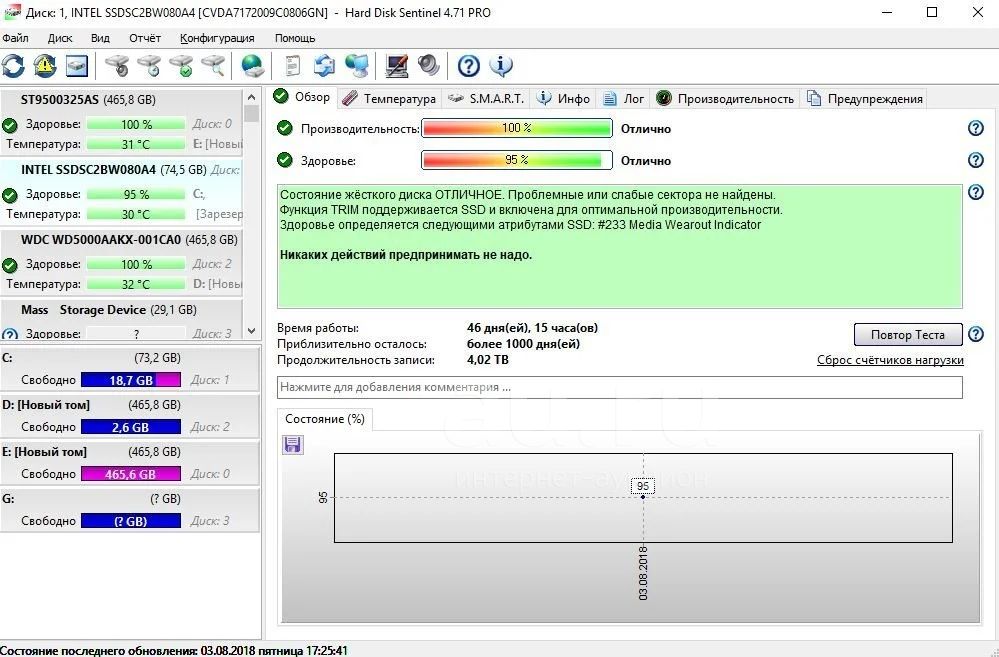Click the 46 дня(ей), 15 часа(ов) value
The height and width of the screenshot is (657, 999).
(533, 328)
